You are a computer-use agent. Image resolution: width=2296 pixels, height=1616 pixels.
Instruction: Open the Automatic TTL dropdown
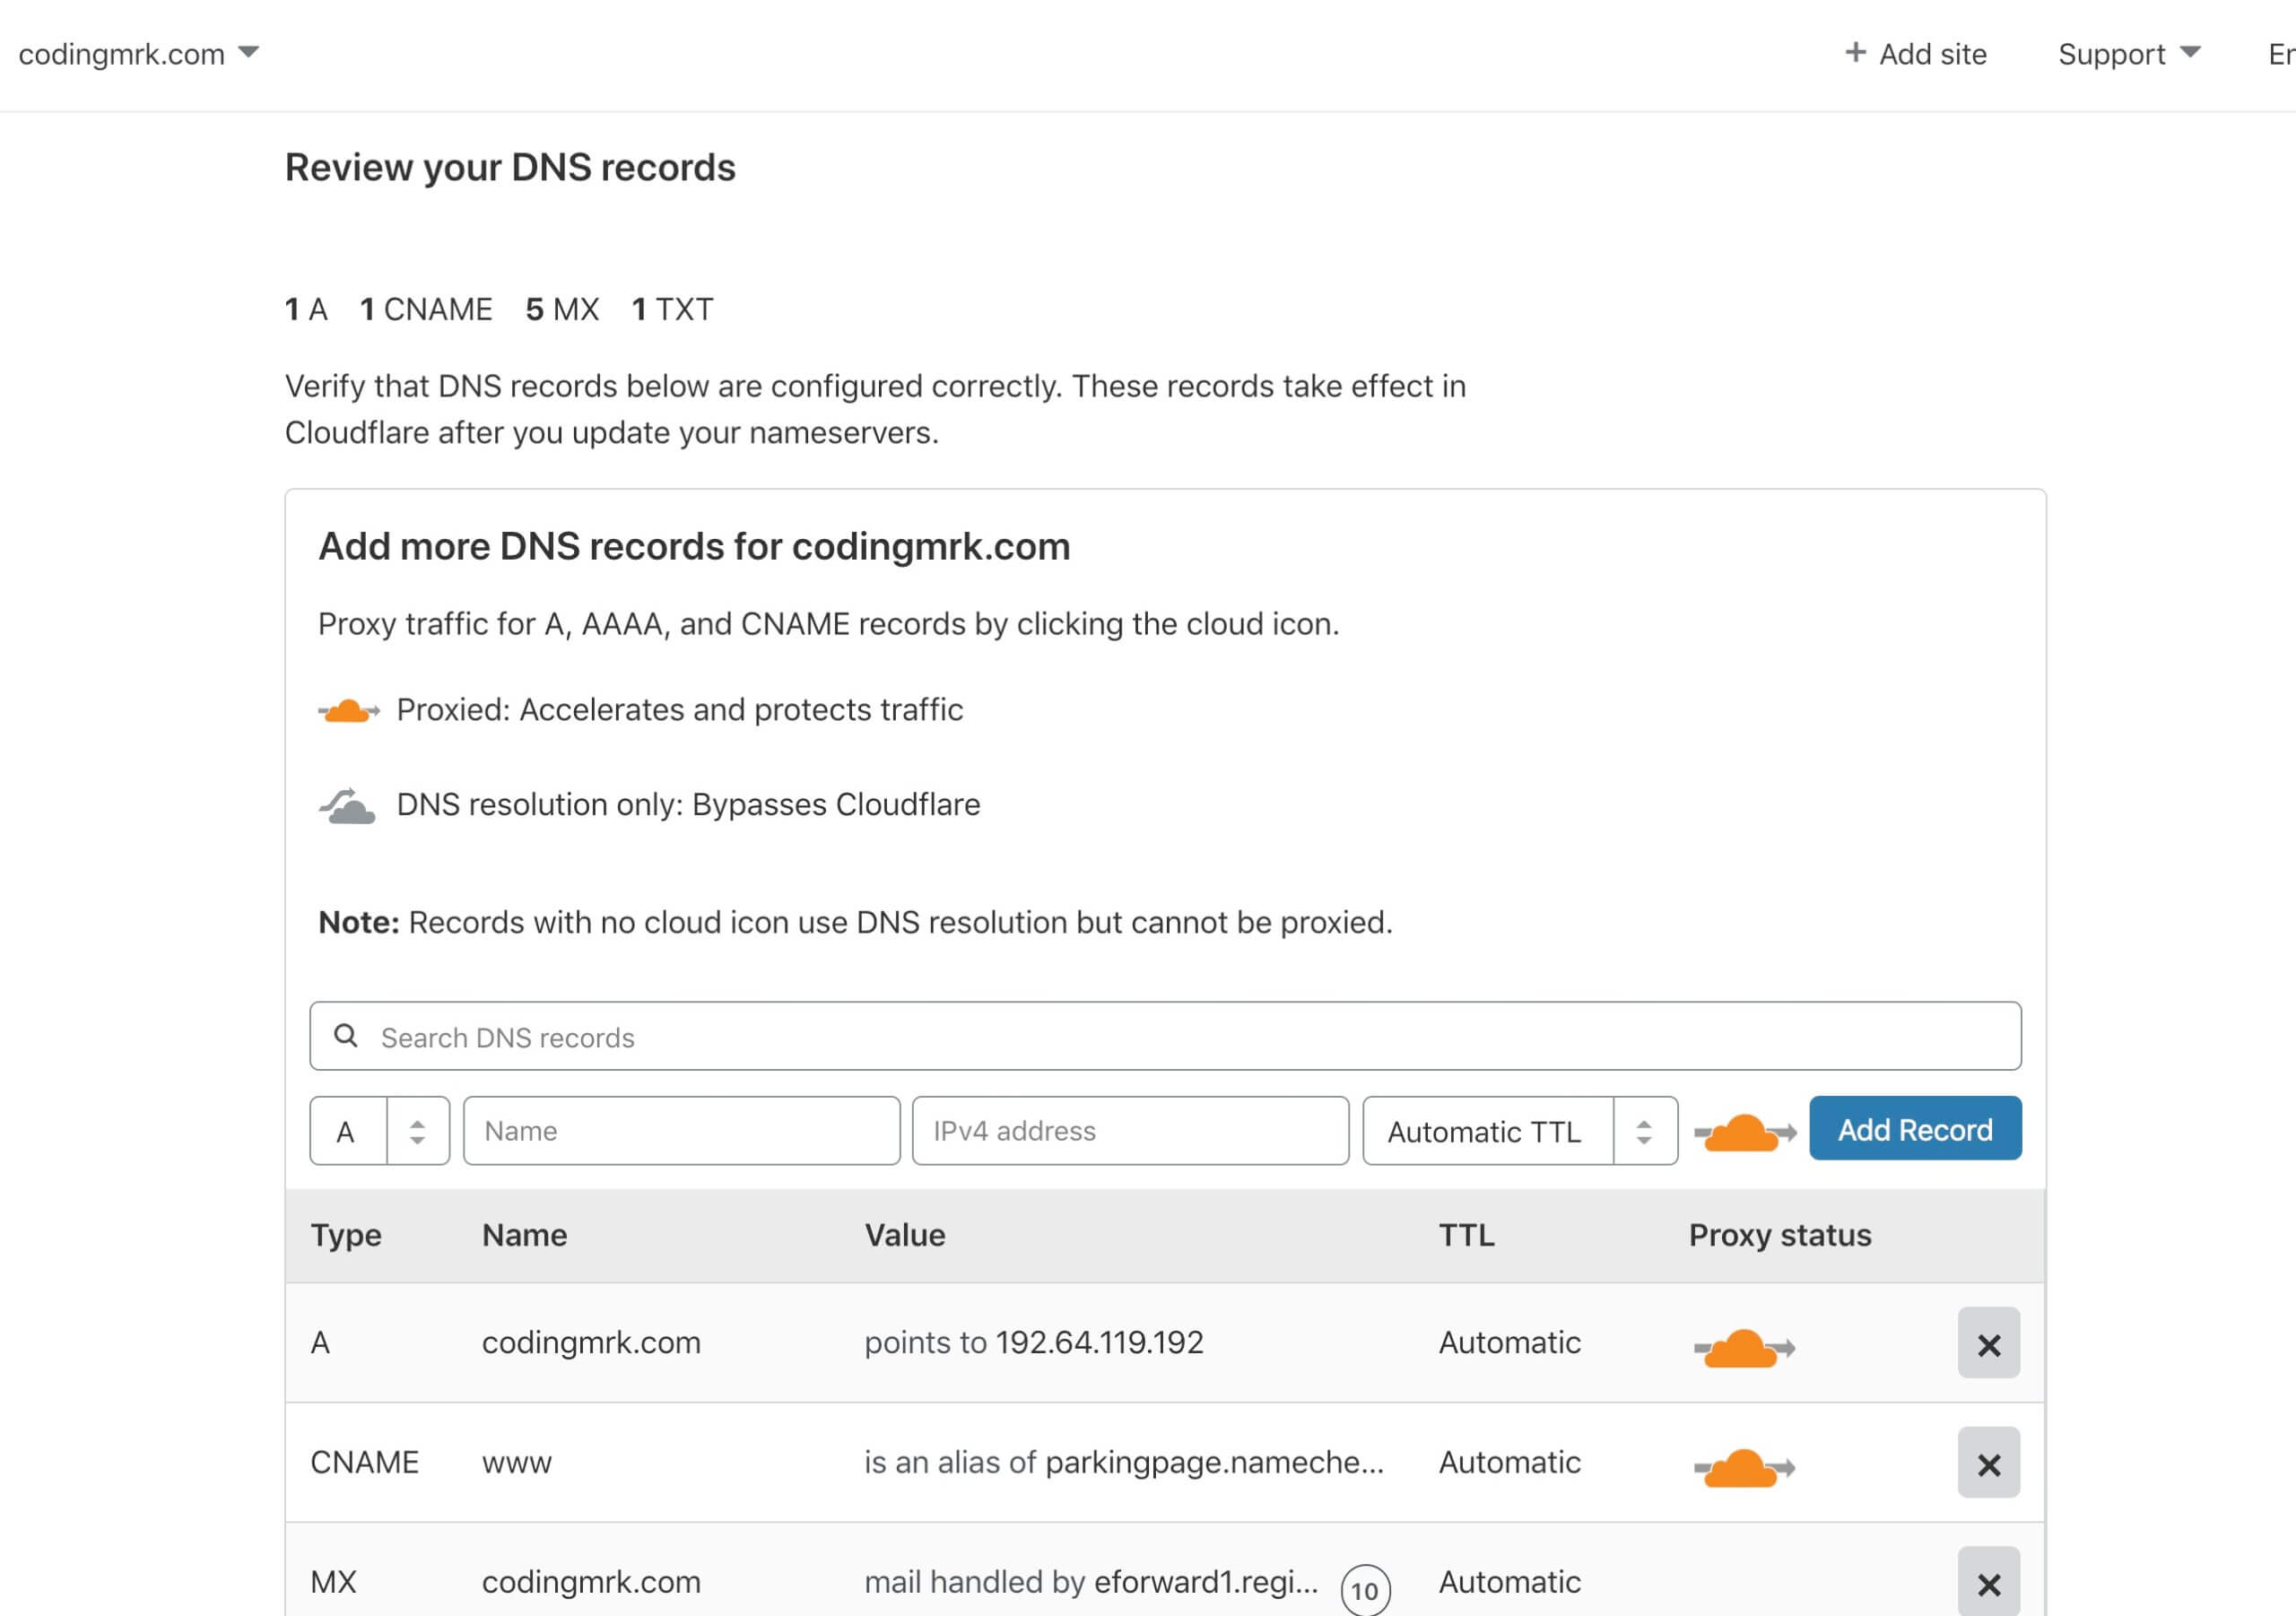(x=1519, y=1131)
